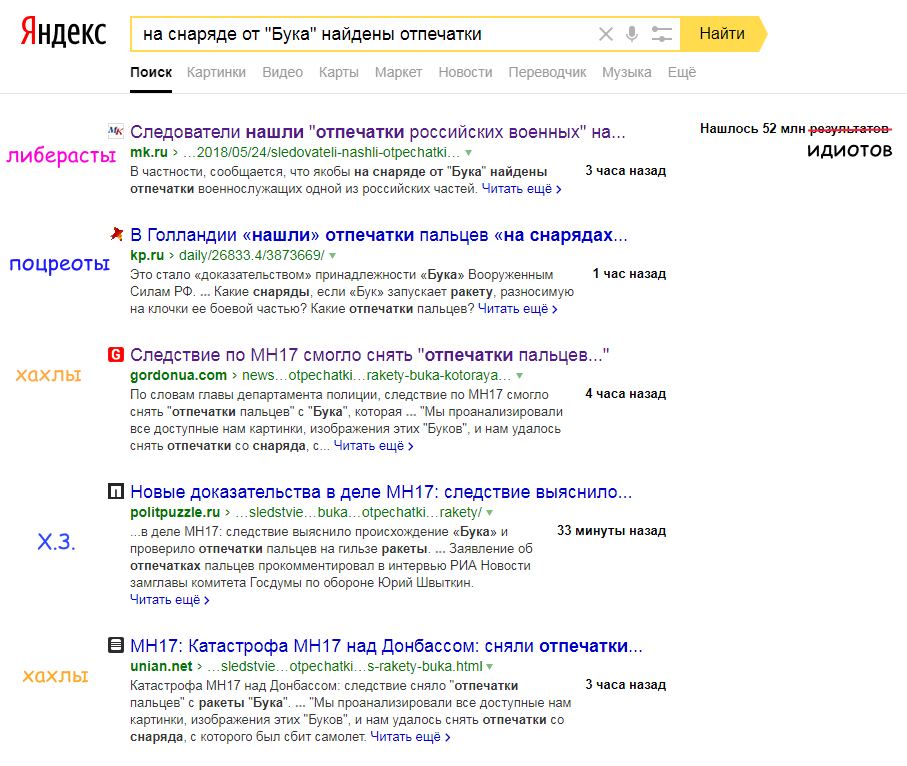The width and height of the screenshot is (907, 766).
Task: Expand the Ещё menu
Action: tap(682, 72)
